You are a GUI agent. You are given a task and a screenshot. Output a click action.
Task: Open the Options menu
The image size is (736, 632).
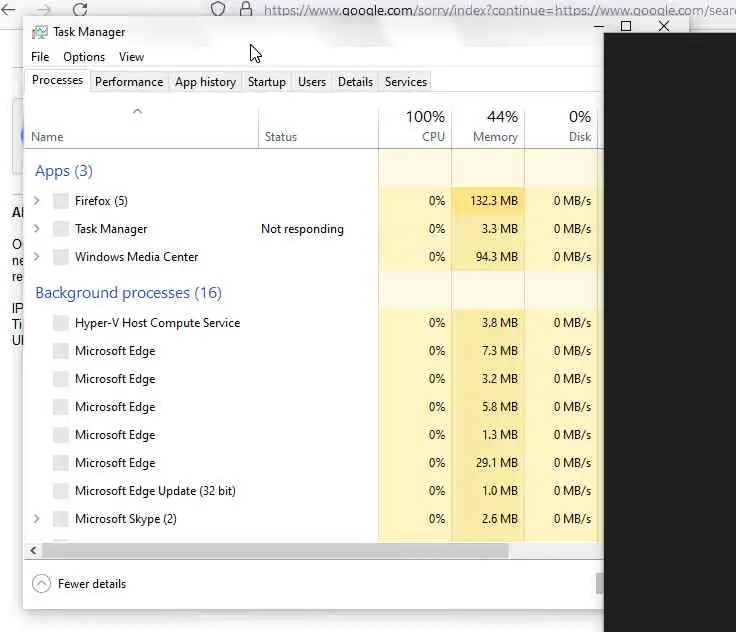click(x=84, y=57)
